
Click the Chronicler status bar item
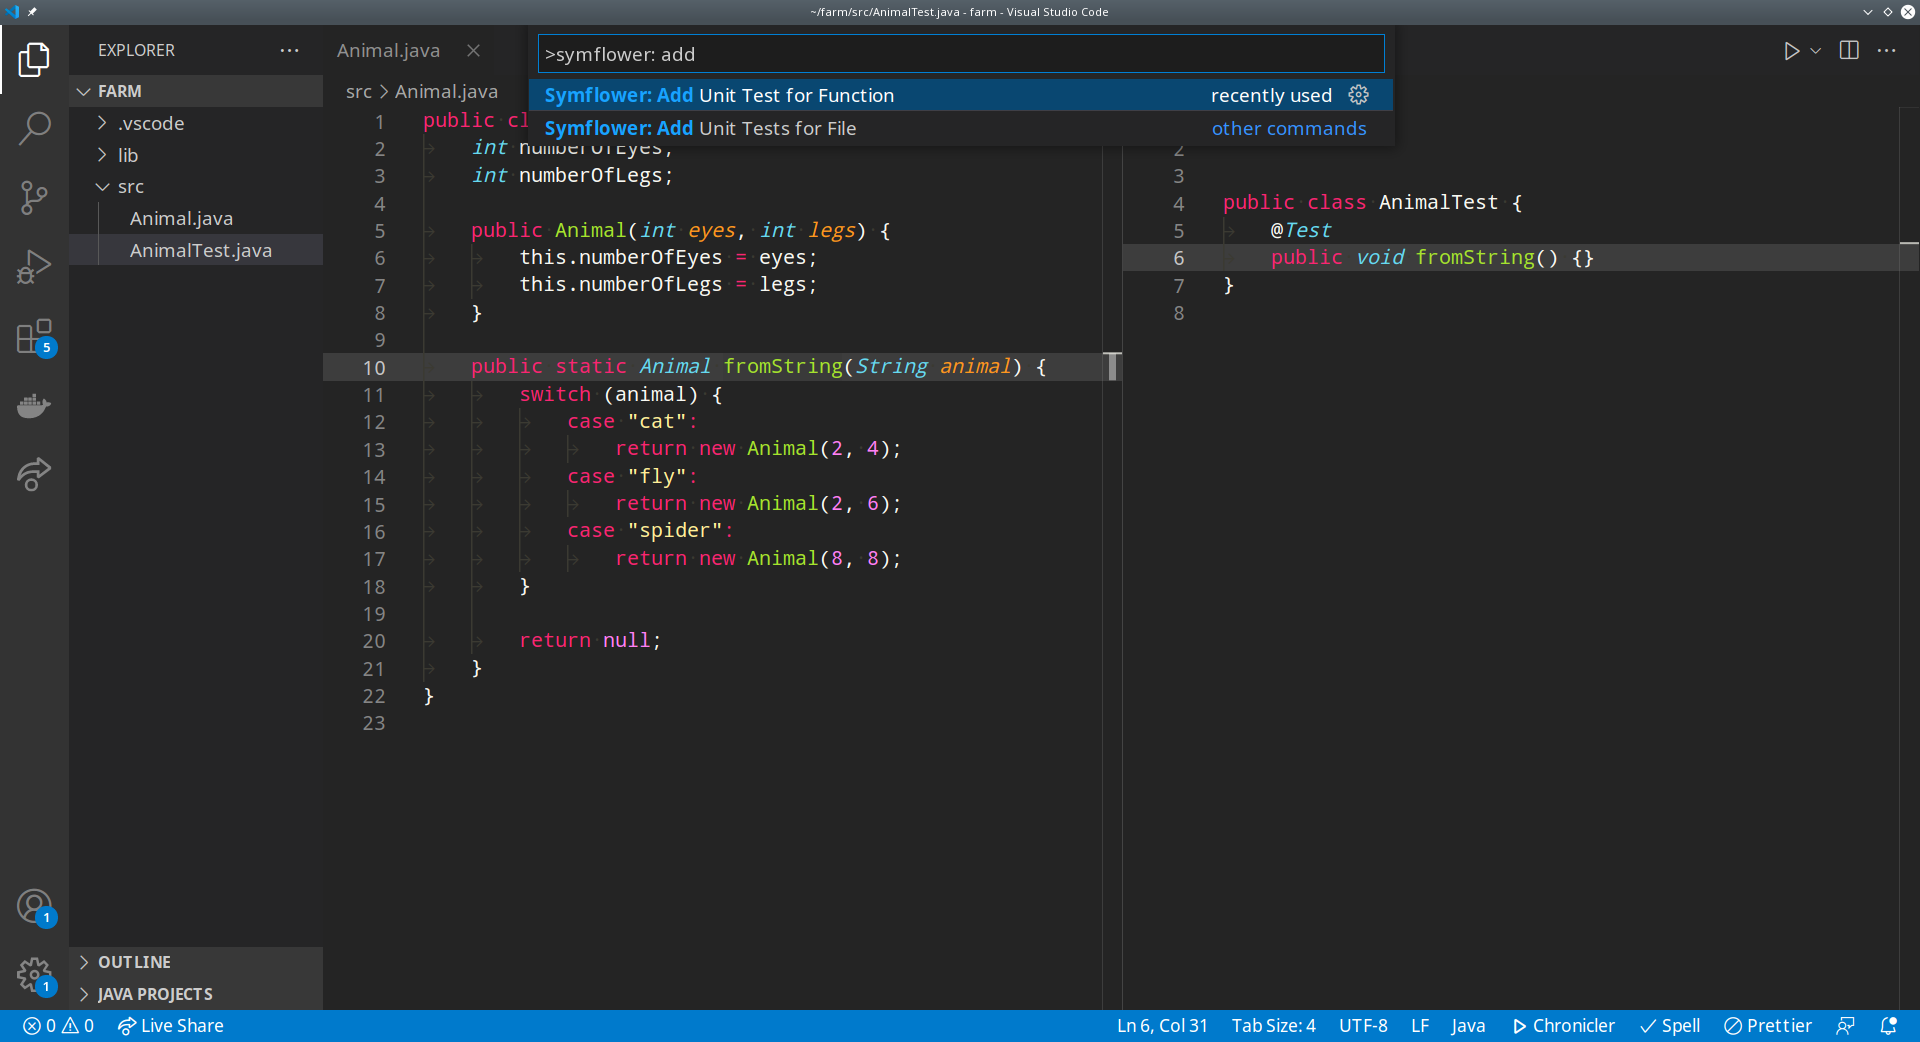point(1563,1026)
